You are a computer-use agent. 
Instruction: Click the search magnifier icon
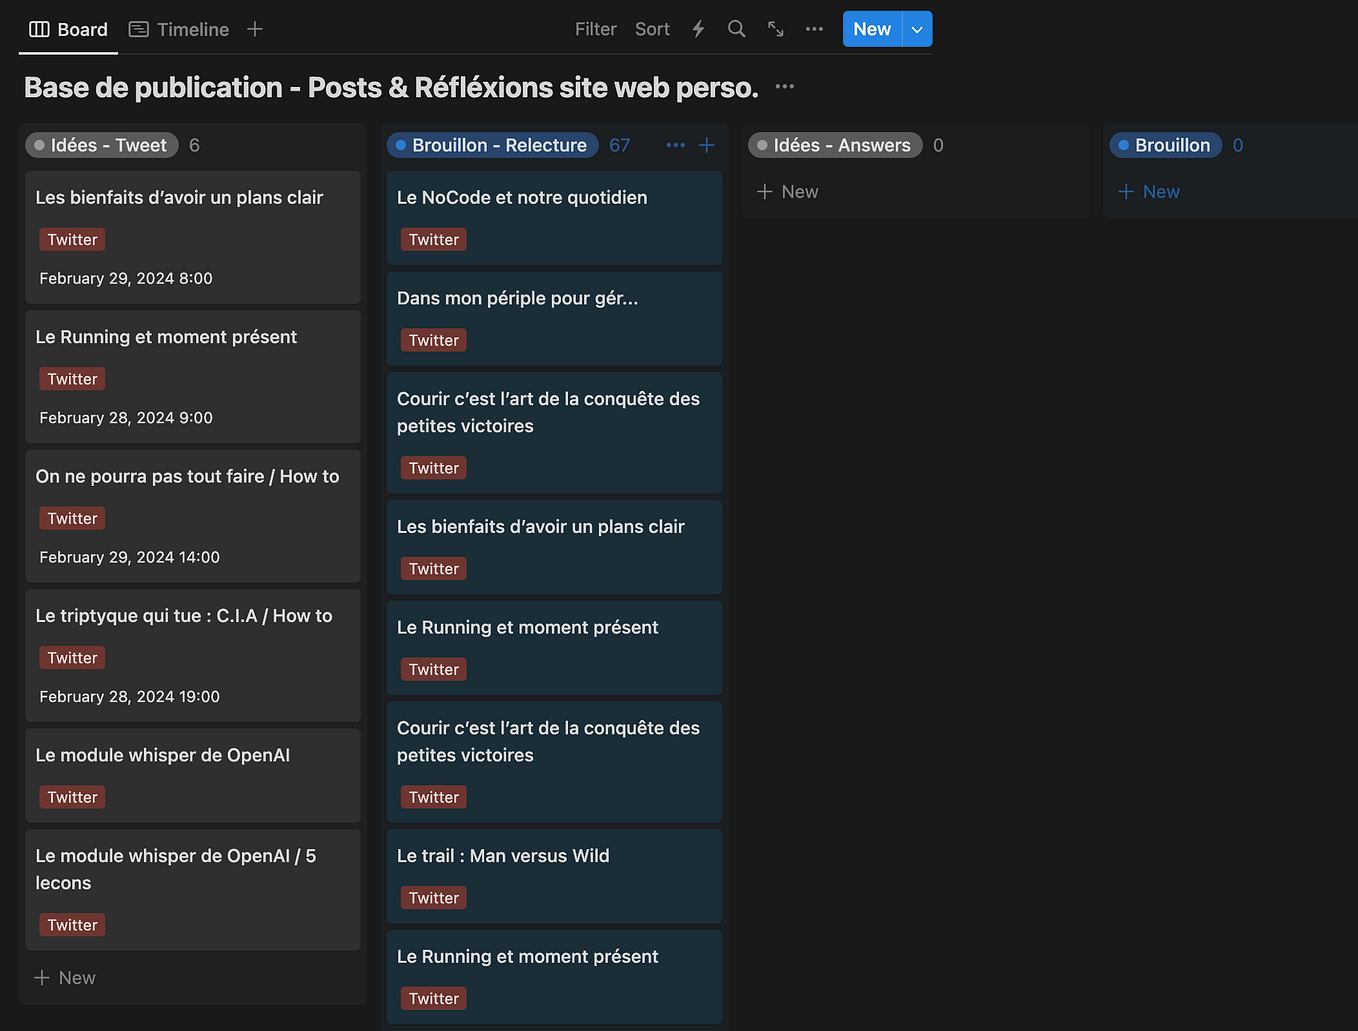(736, 29)
